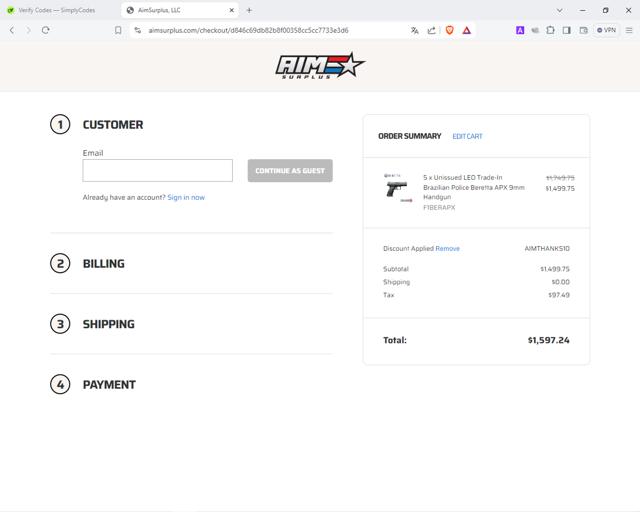This screenshot has height=512, width=640.
Task: Click the Tax amount $97.49
Action: point(559,295)
